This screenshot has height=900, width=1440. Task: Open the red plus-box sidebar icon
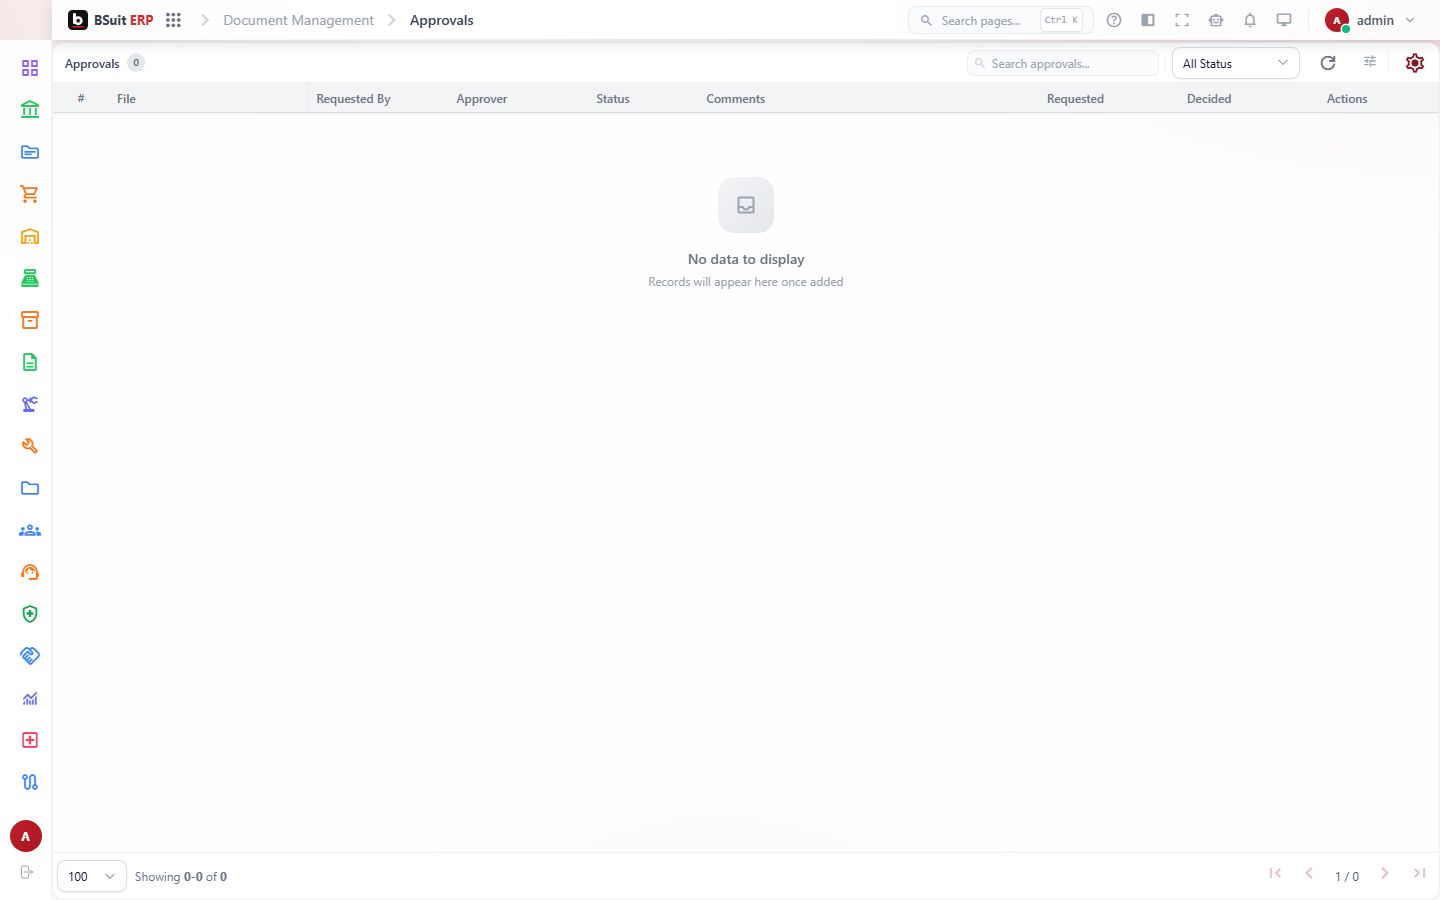(30, 740)
